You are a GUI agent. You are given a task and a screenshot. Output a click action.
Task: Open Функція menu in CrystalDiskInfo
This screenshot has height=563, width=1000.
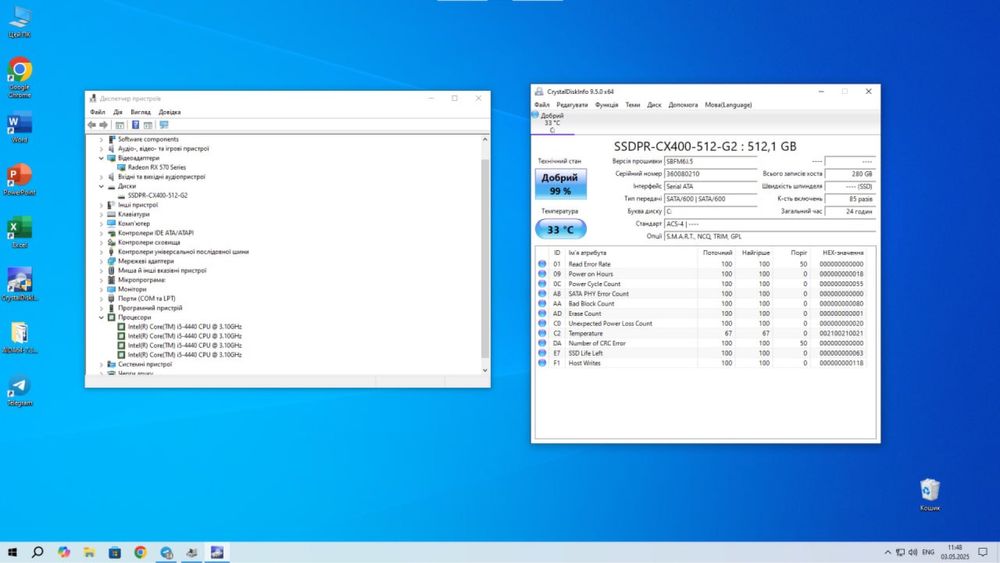[x=607, y=105]
